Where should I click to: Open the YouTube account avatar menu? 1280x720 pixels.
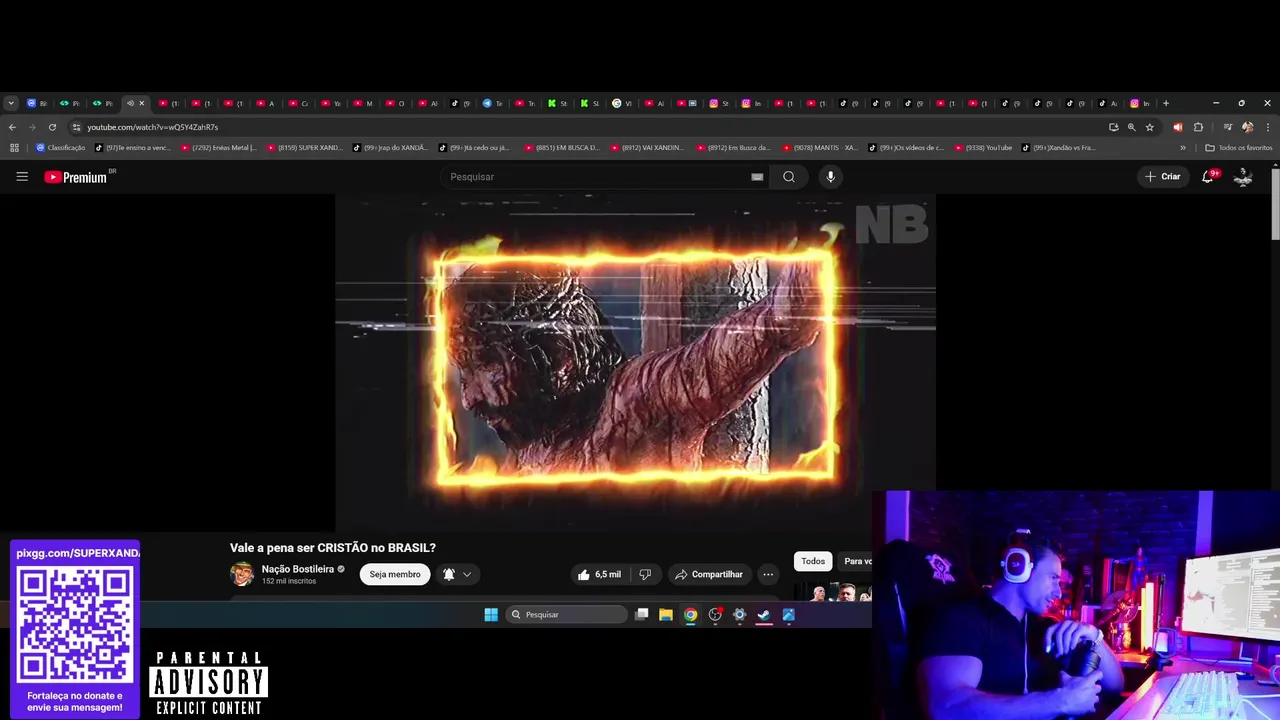pos(1243,177)
